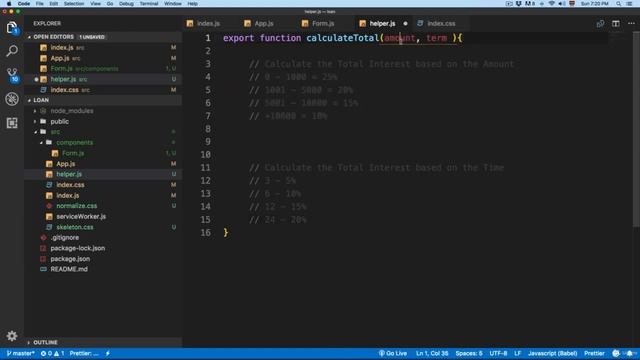Open the editor More Actions menu
This screenshot has height=360, width=640.
631,24
